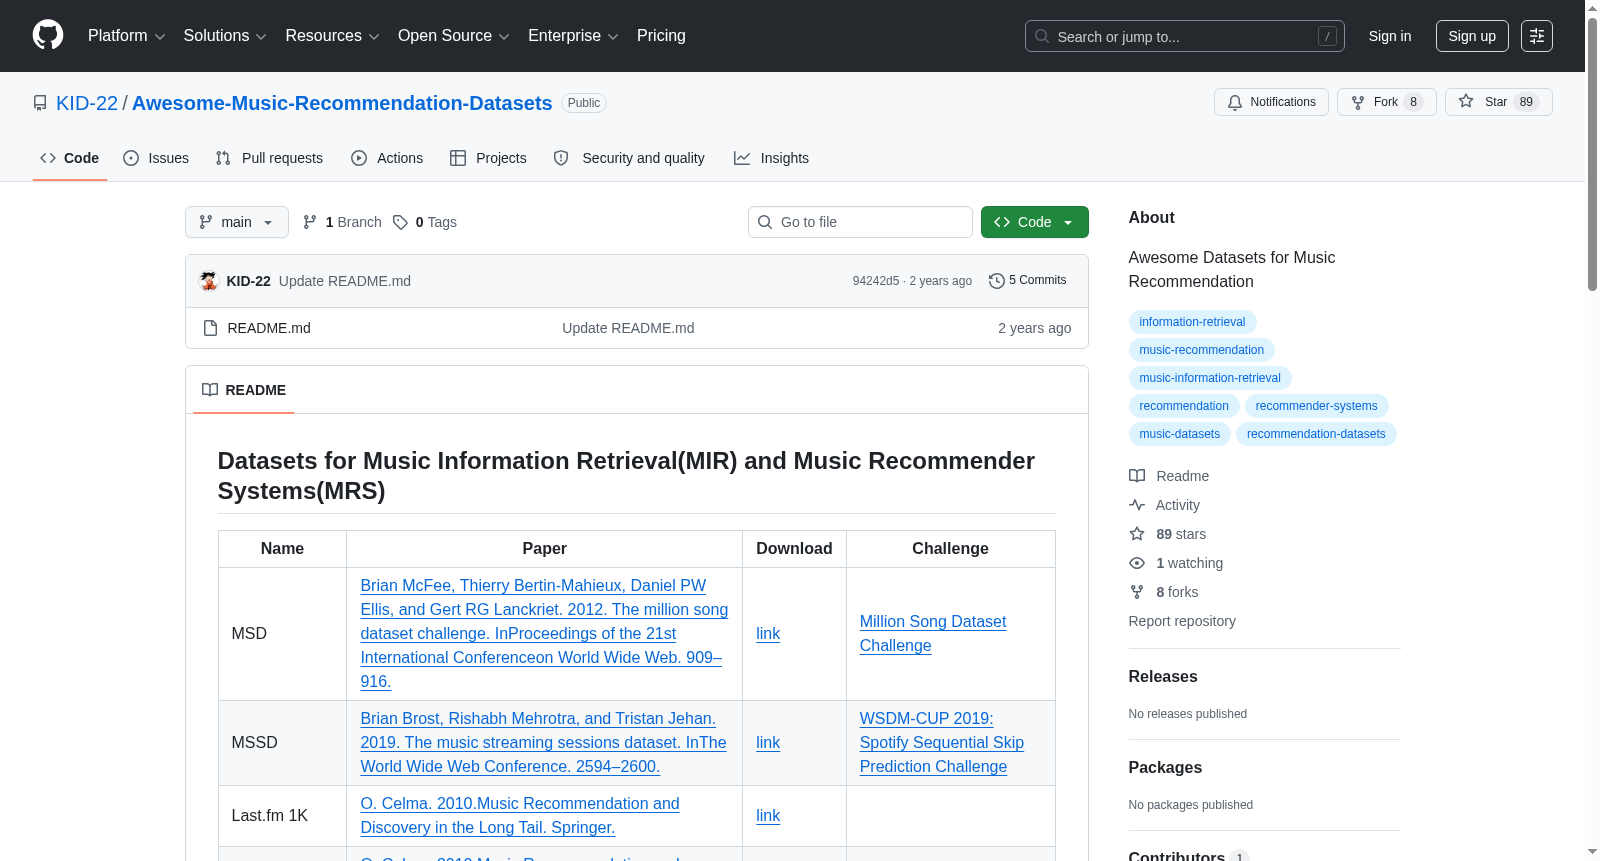Click the Notifications bell icon

pyautogui.click(x=1235, y=102)
